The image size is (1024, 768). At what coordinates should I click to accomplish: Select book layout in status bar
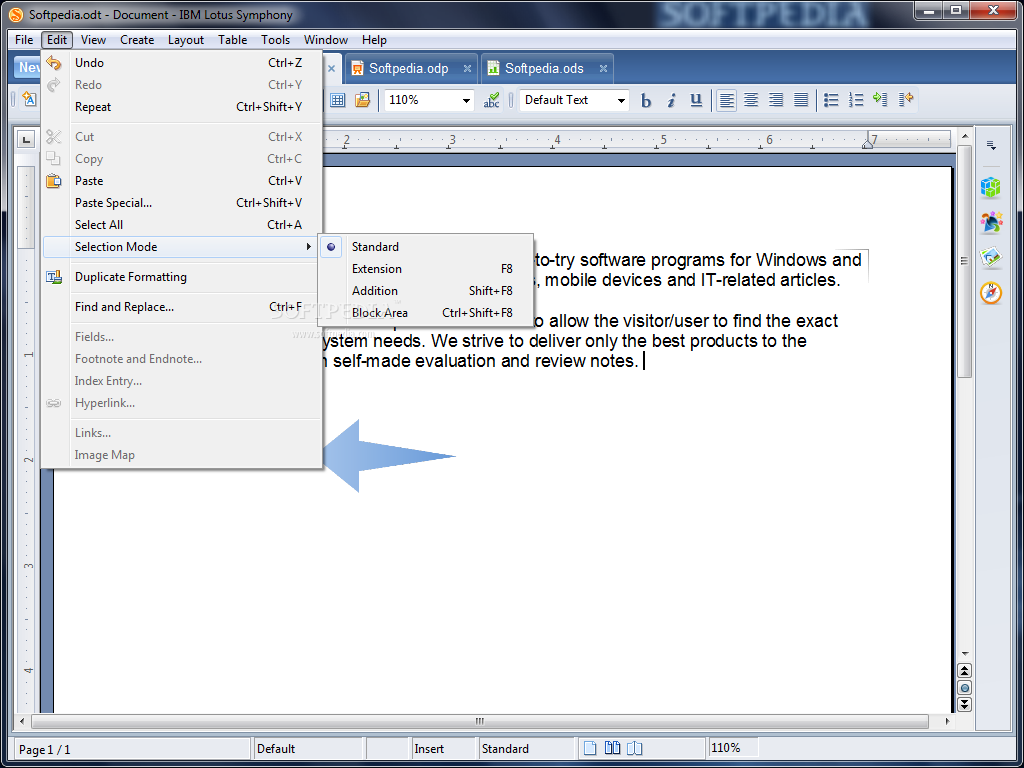point(634,748)
